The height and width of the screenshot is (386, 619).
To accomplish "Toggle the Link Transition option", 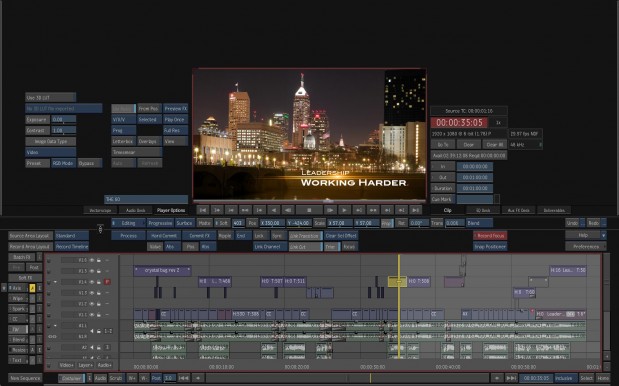I will coord(306,236).
